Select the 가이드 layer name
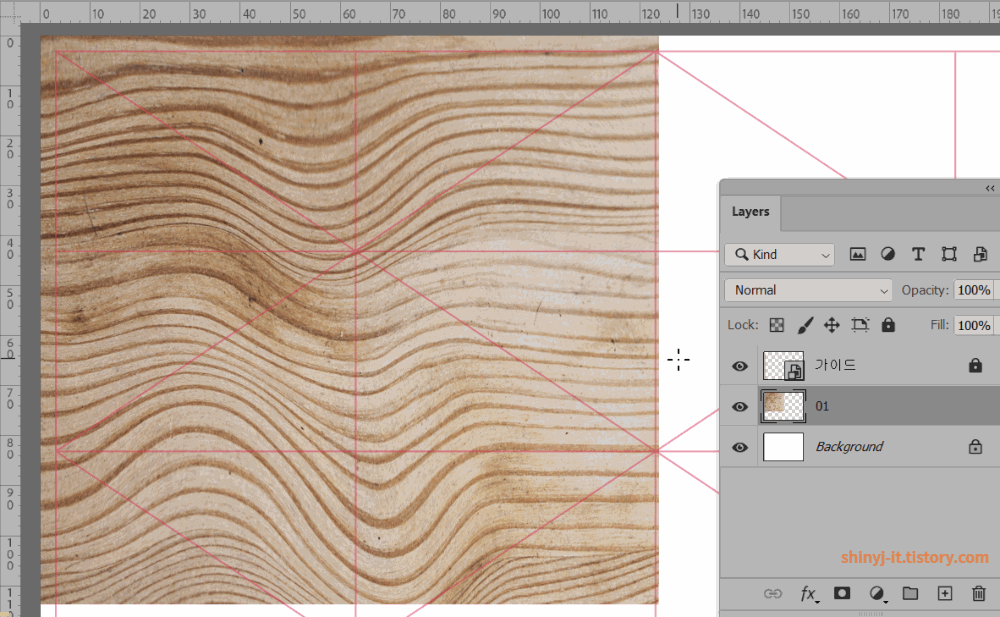 pyautogui.click(x=835, y=366)
